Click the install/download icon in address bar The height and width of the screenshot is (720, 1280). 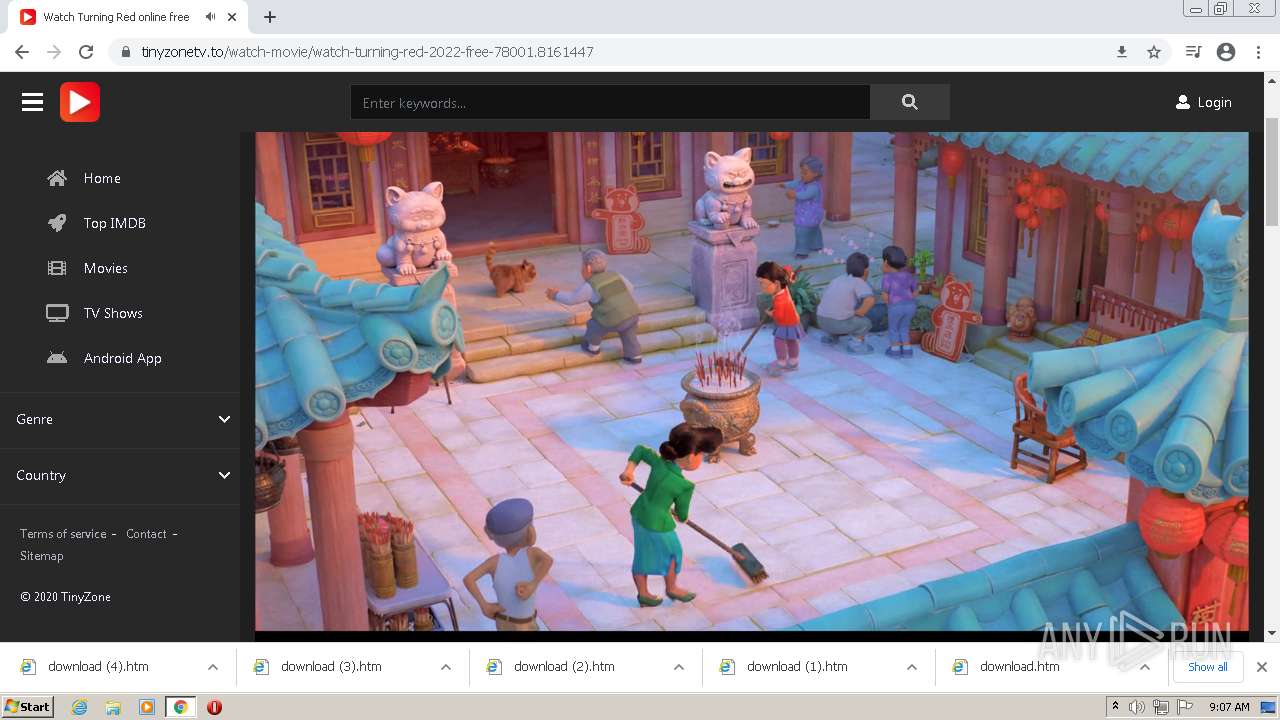point(1122,52)
